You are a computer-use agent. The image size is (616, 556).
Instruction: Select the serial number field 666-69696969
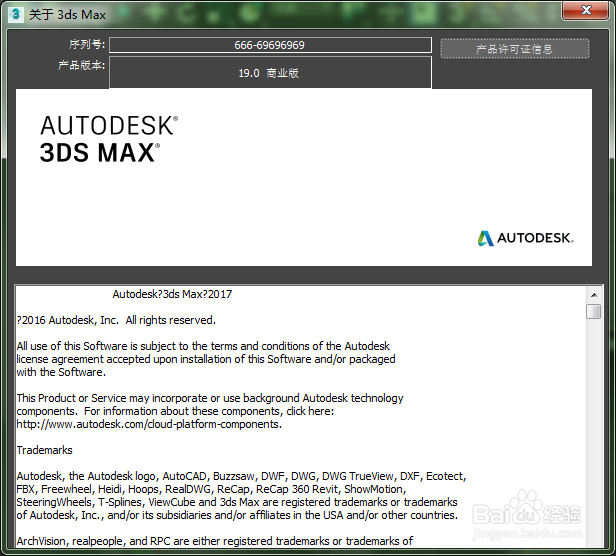click(x=270, y=45)
